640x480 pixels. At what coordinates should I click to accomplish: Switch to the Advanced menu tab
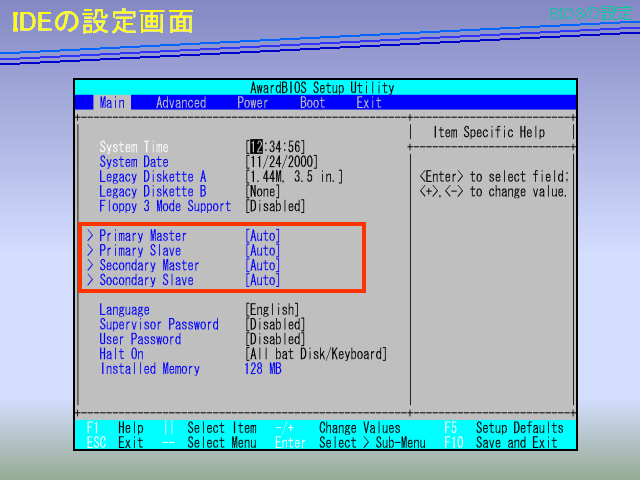point(181,102)
